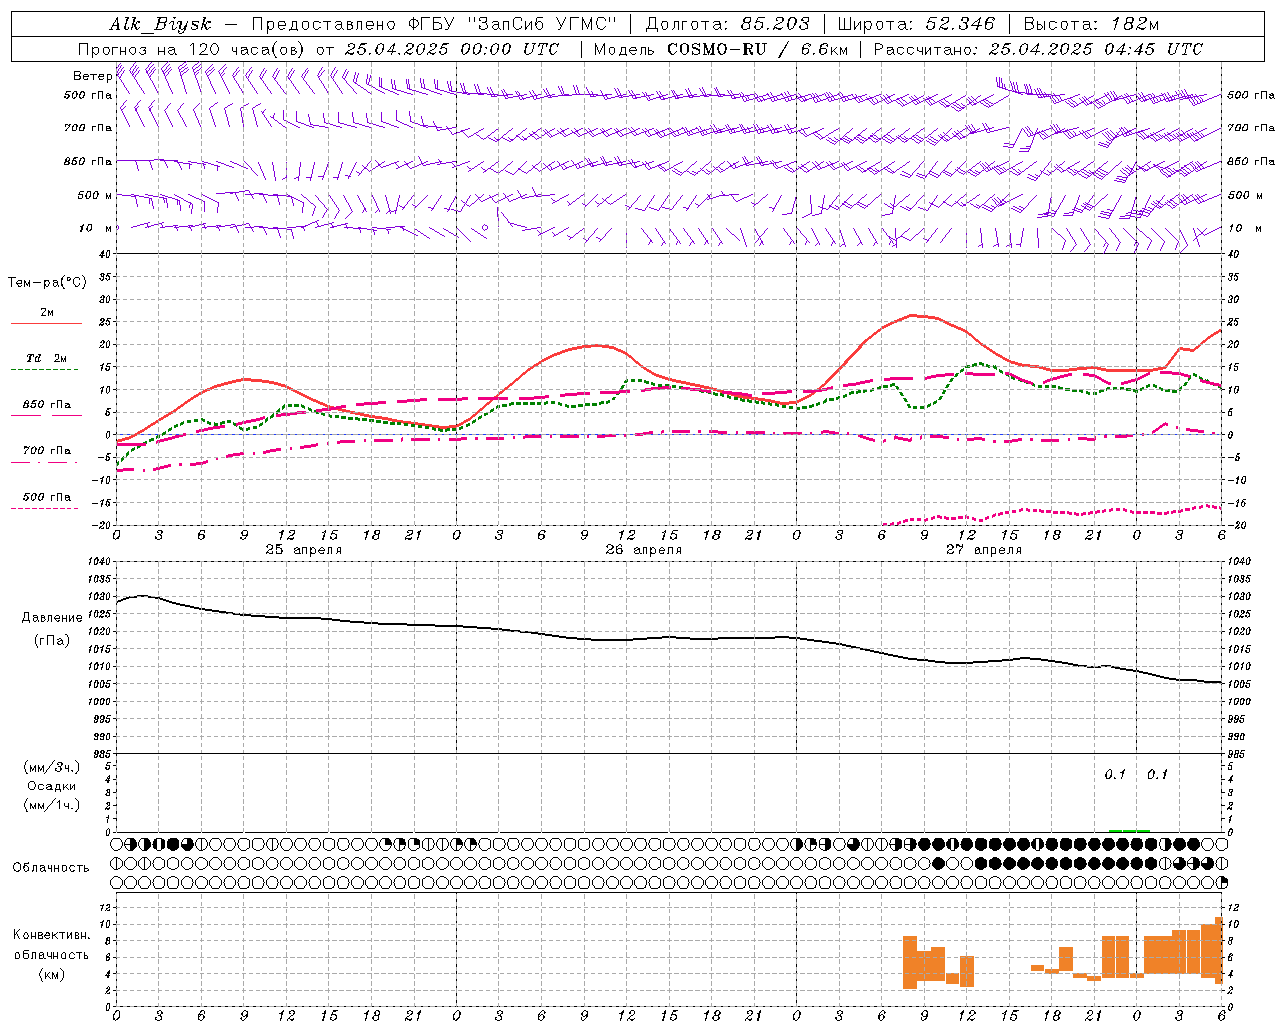
Task: Click the Облачность cloud cover label
Action: click(51, 867)
